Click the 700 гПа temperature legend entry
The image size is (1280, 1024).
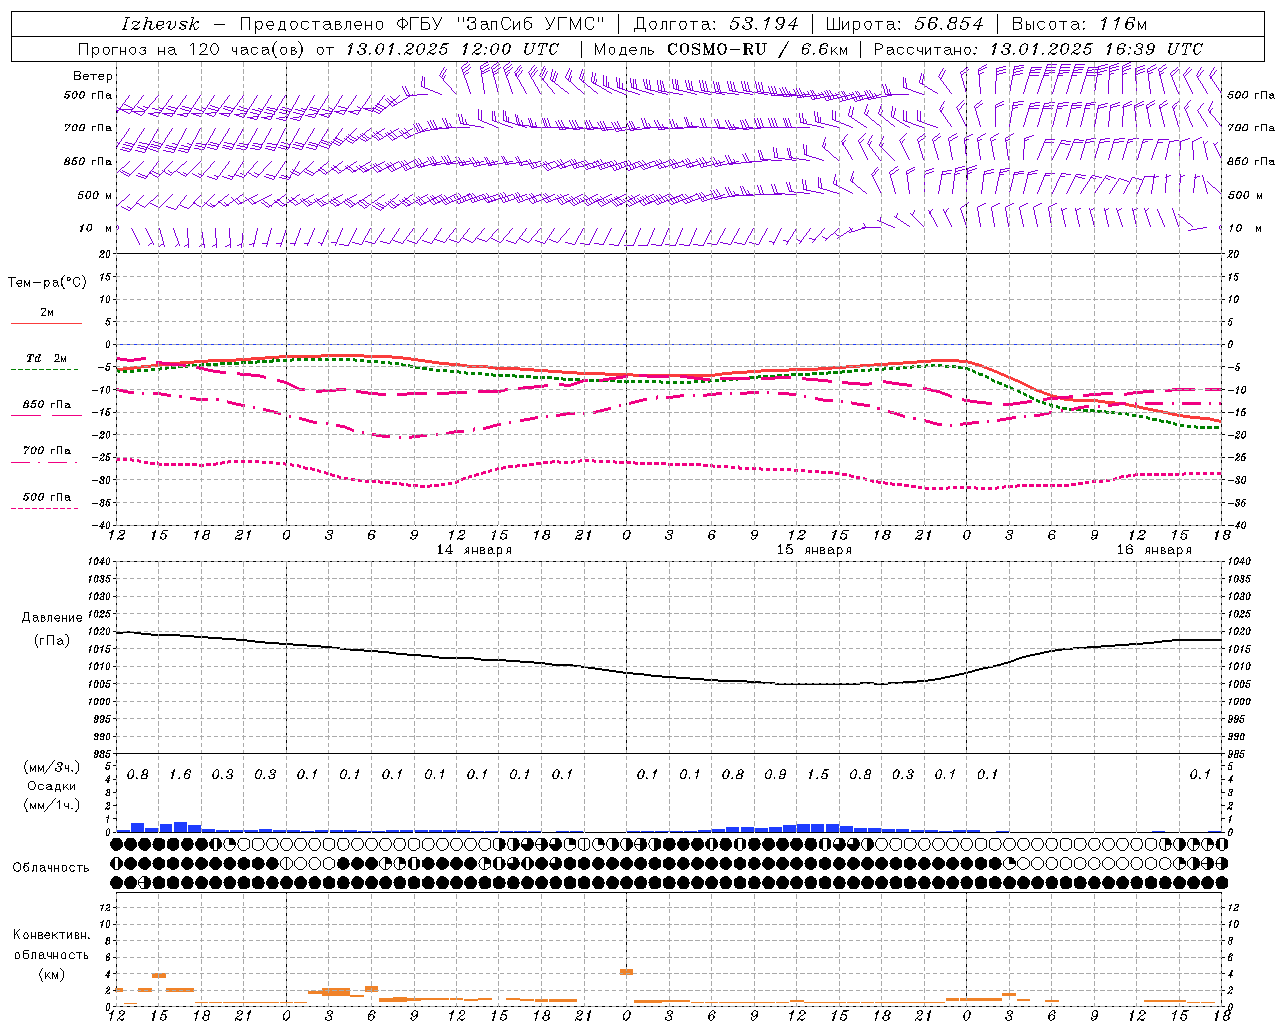coord(47,451)
